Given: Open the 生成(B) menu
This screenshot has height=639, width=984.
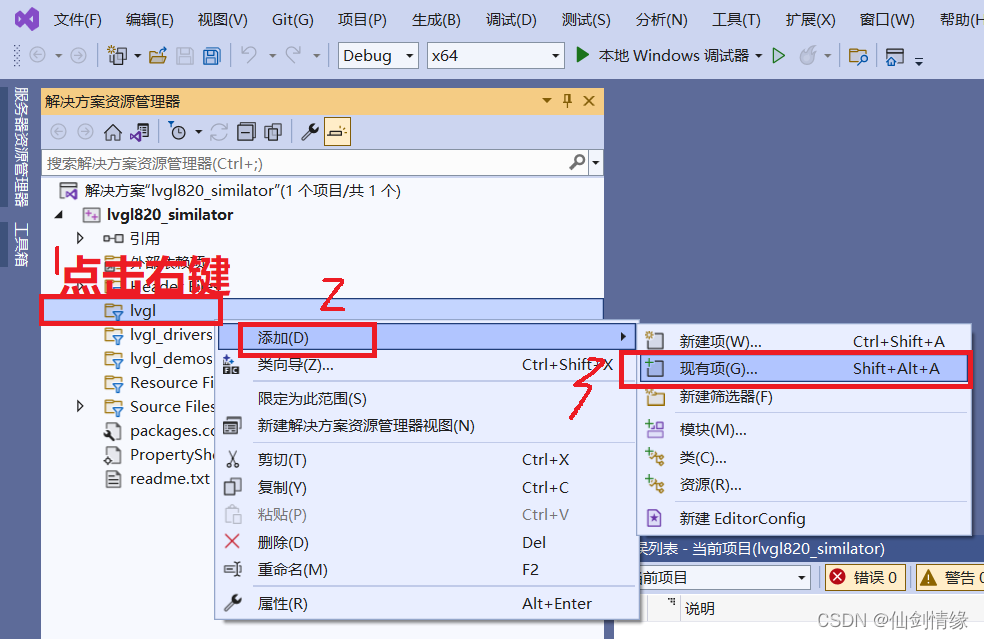Looking at the screenshot, I should [436, 19].
